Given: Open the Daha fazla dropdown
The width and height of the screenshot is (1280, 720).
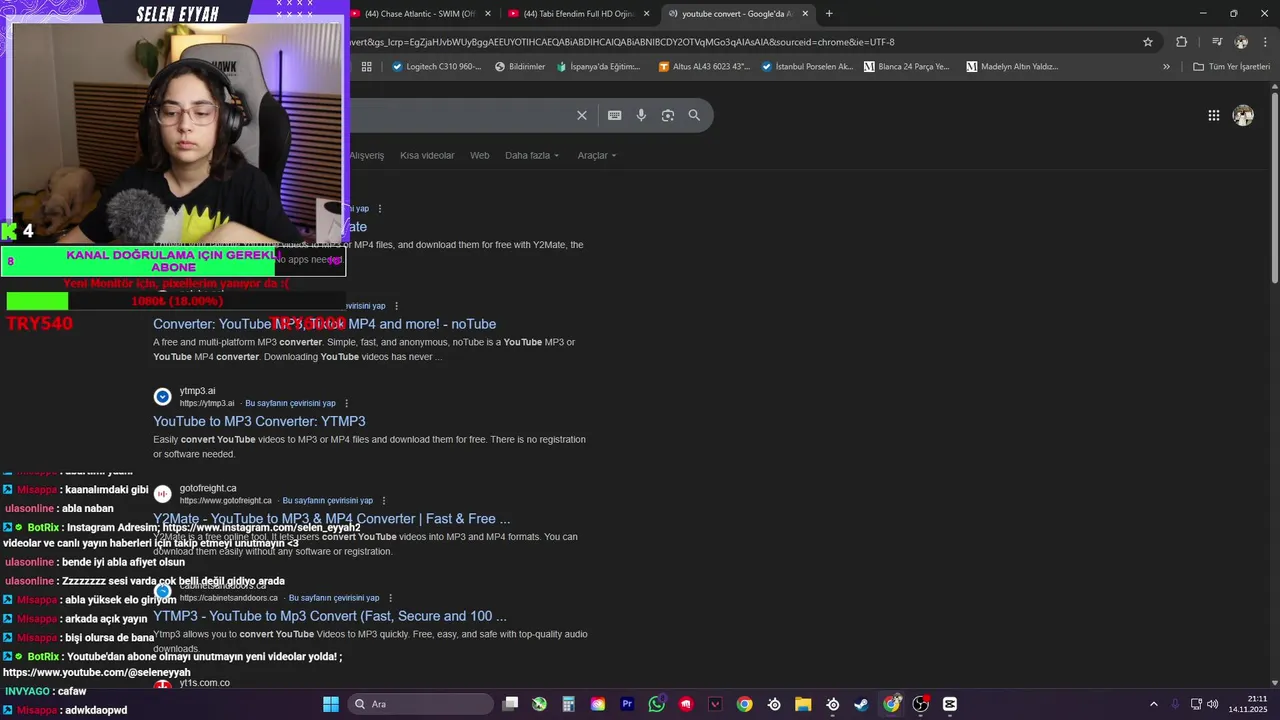Looking at the screenshot, I should 532,155.
